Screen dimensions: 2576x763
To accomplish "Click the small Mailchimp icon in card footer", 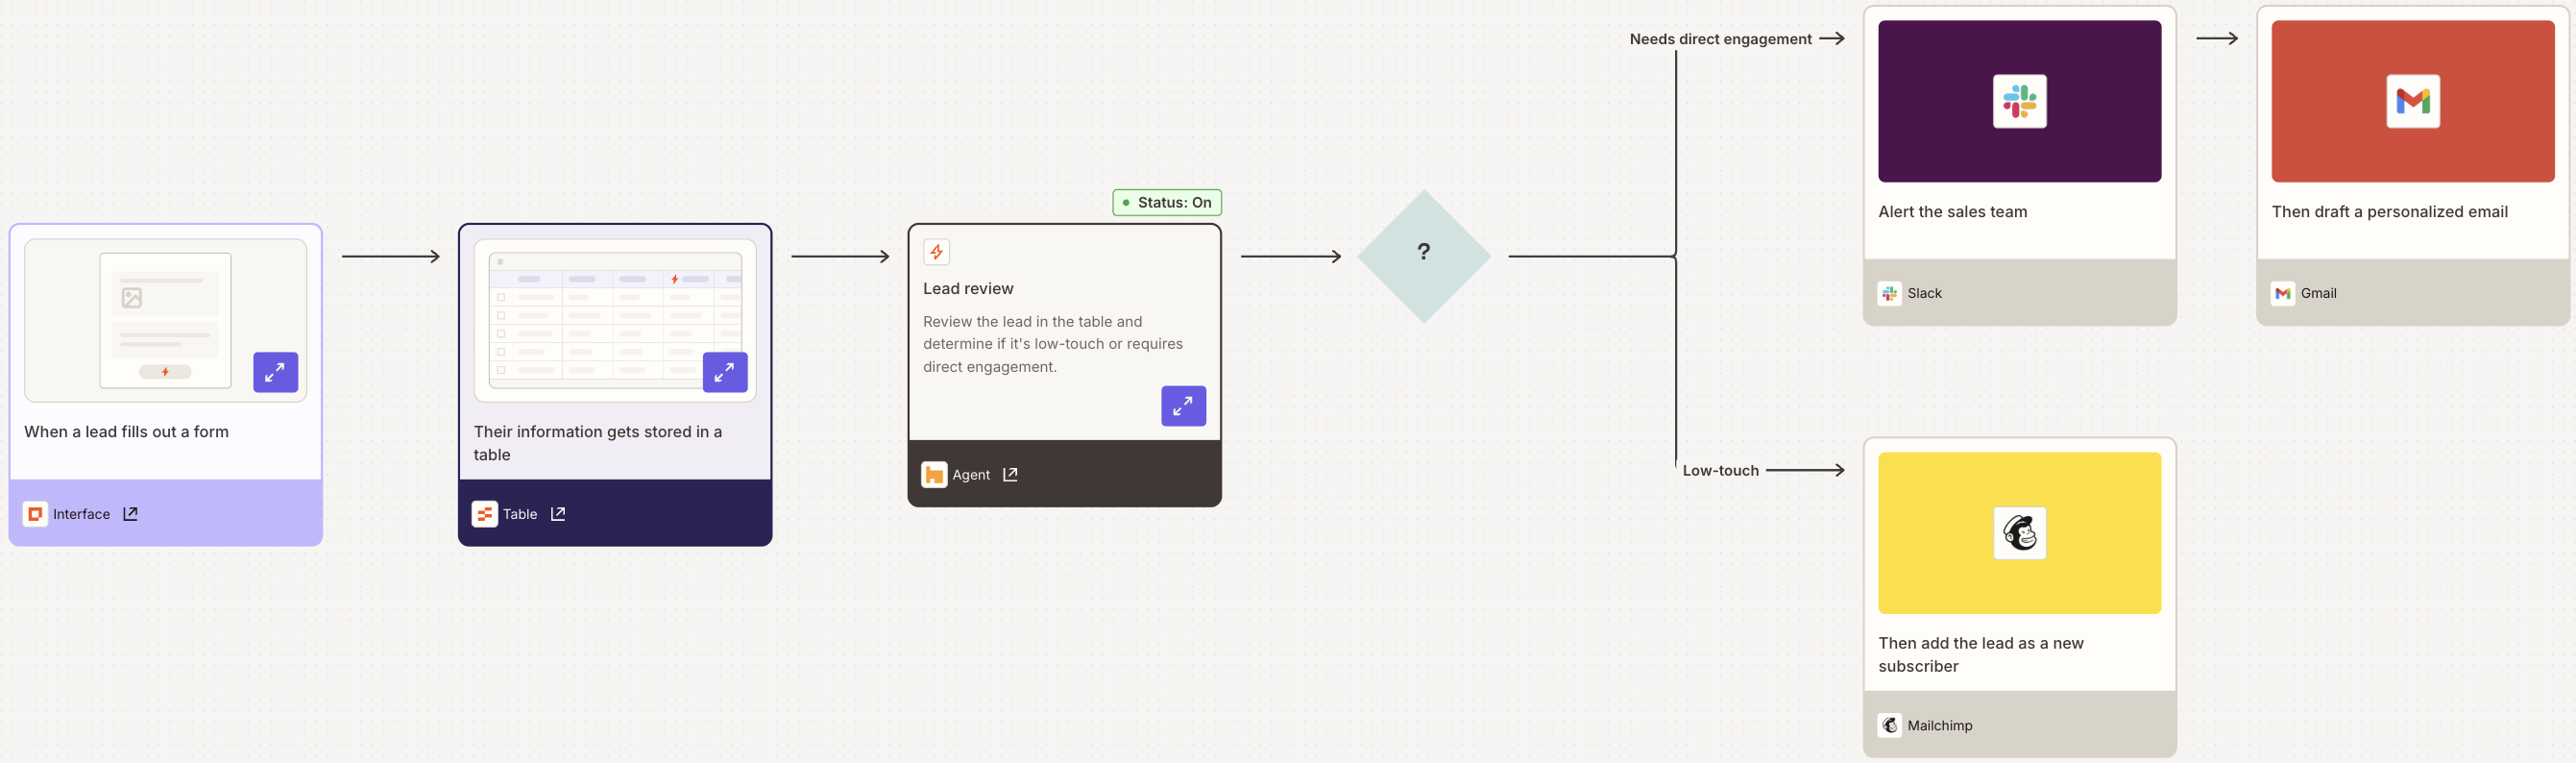I will coord(1889,725).
